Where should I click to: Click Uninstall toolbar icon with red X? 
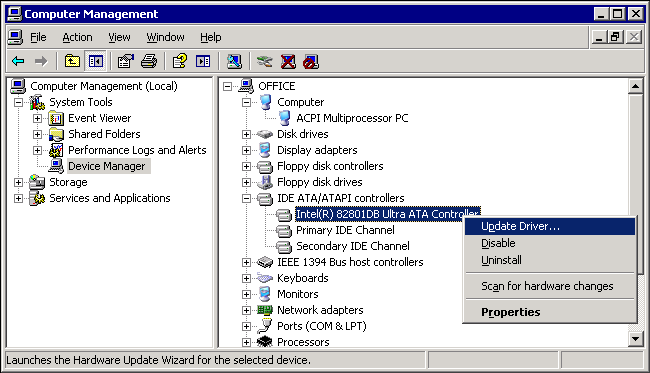[x=288, y=61]
